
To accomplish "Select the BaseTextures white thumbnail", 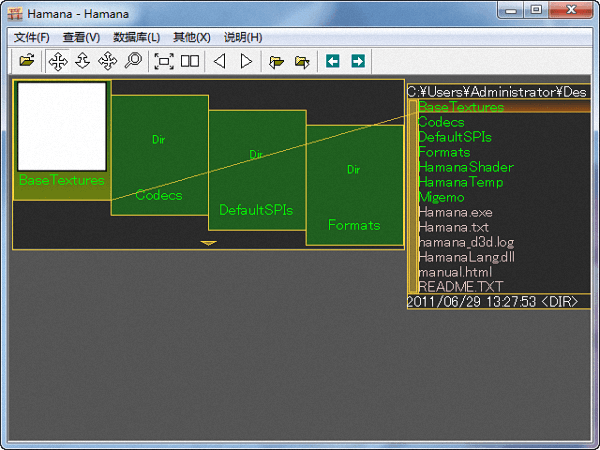I will (61, 126).
